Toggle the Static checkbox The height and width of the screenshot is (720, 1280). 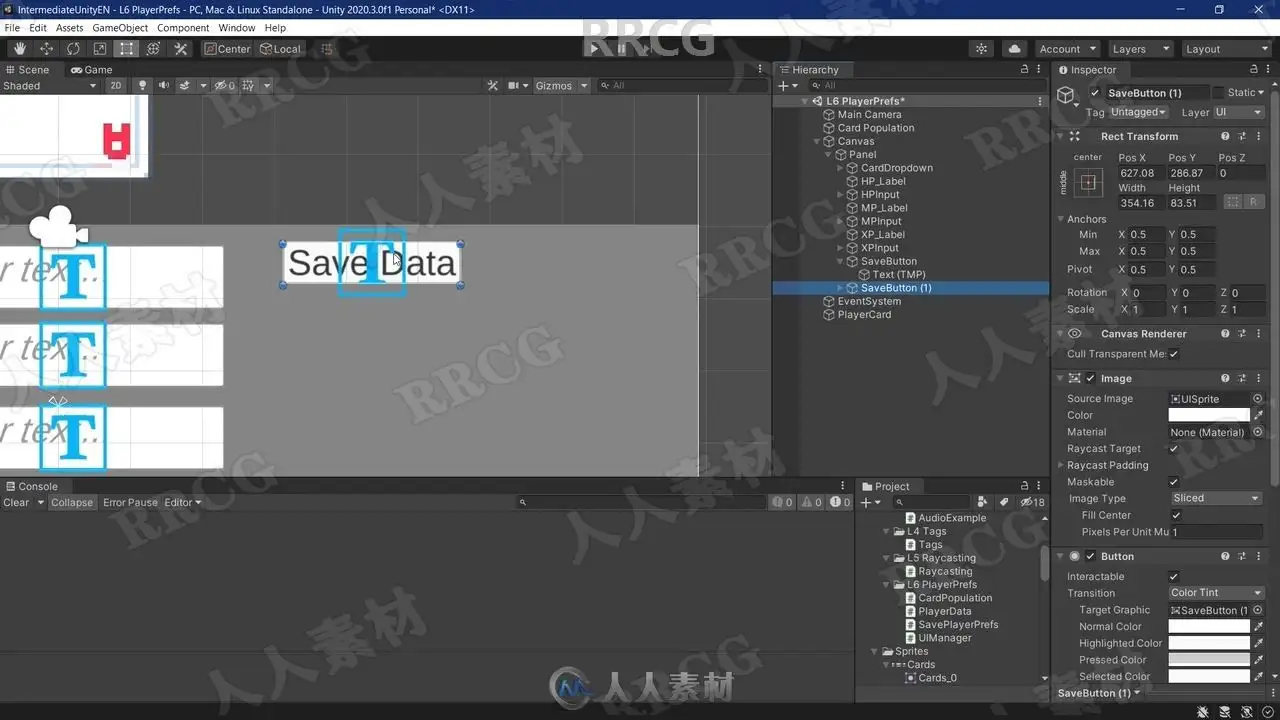click(x=1218, y=93)
